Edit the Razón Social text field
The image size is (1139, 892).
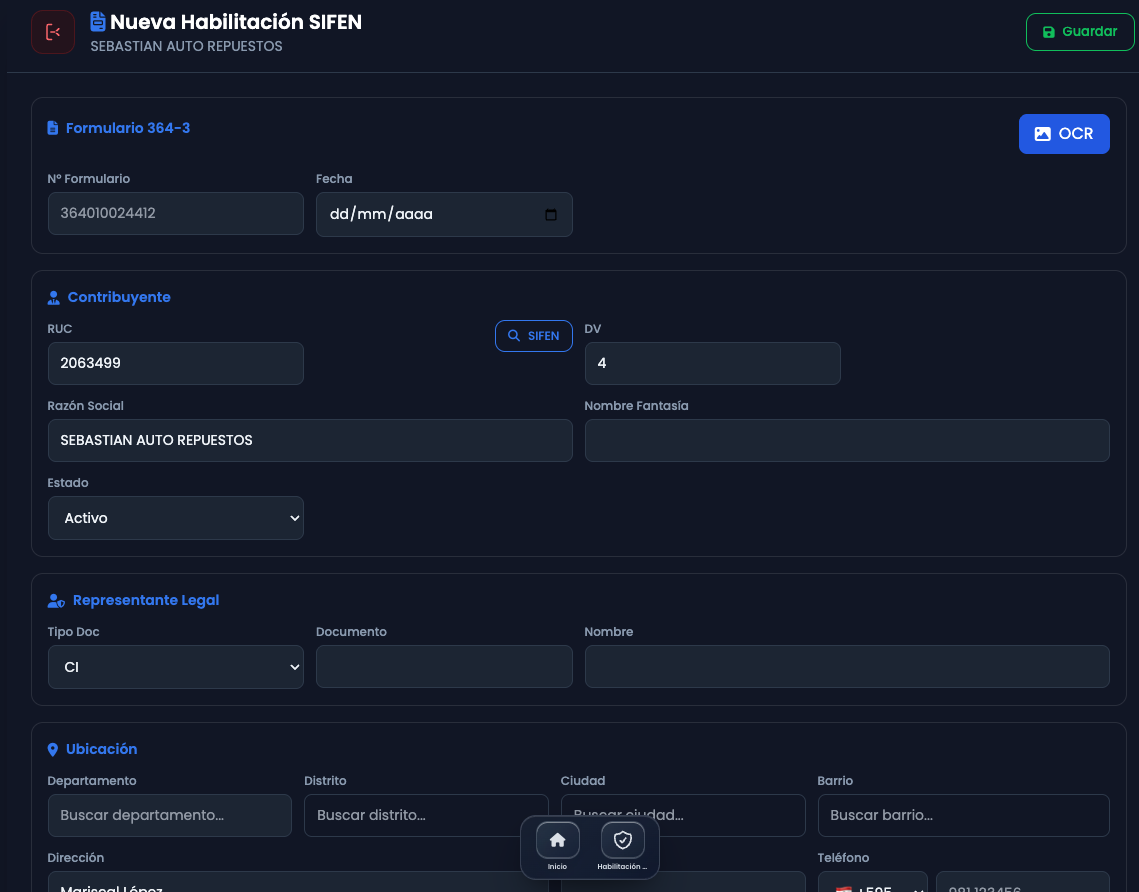310,441
